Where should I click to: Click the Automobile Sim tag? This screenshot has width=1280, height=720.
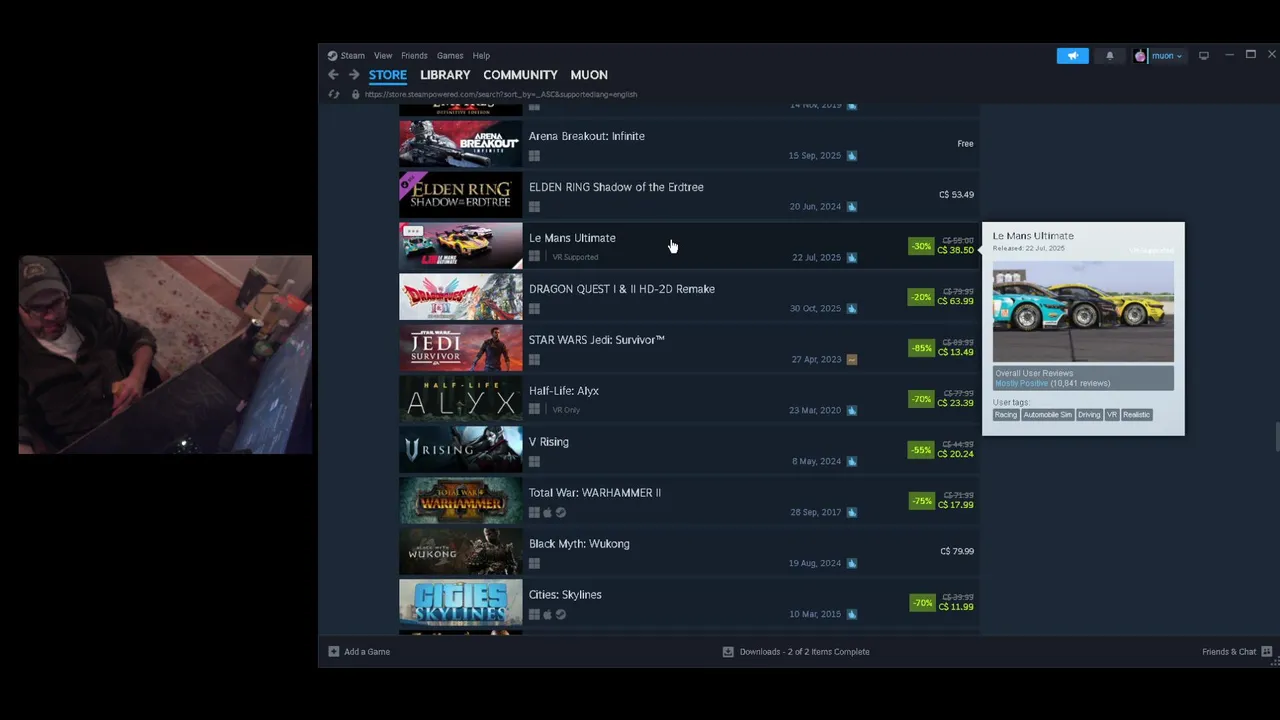click(1047, 415)
